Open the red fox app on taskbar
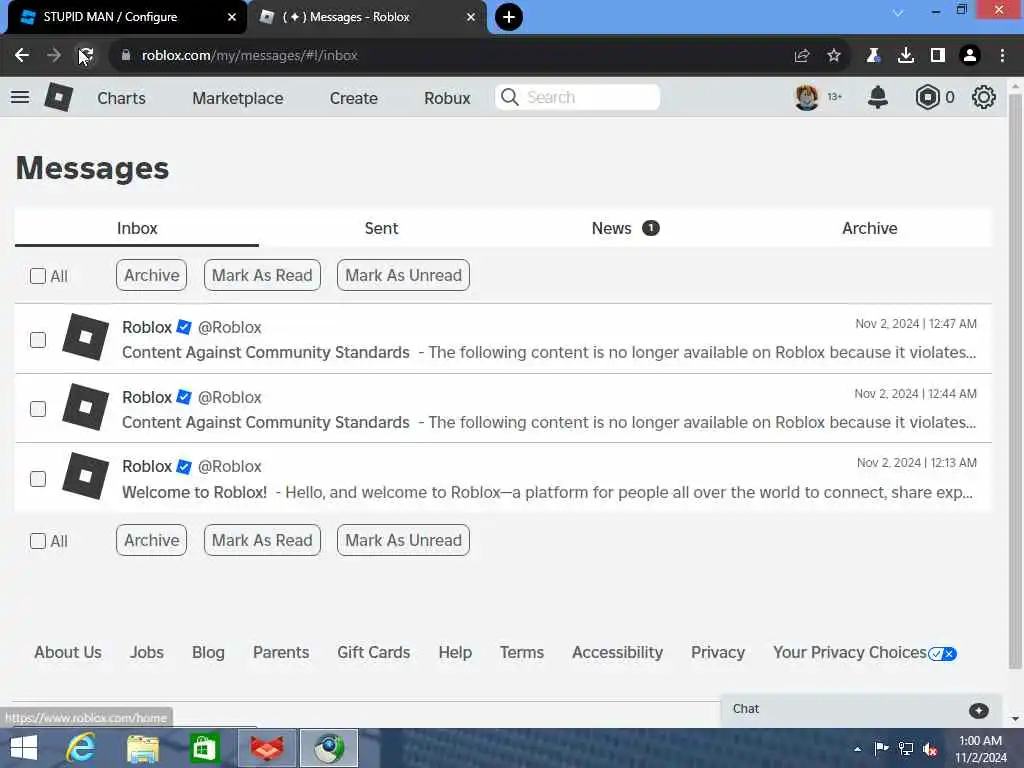This screenshot has height=768, width=1024. [x=267, y=748]
